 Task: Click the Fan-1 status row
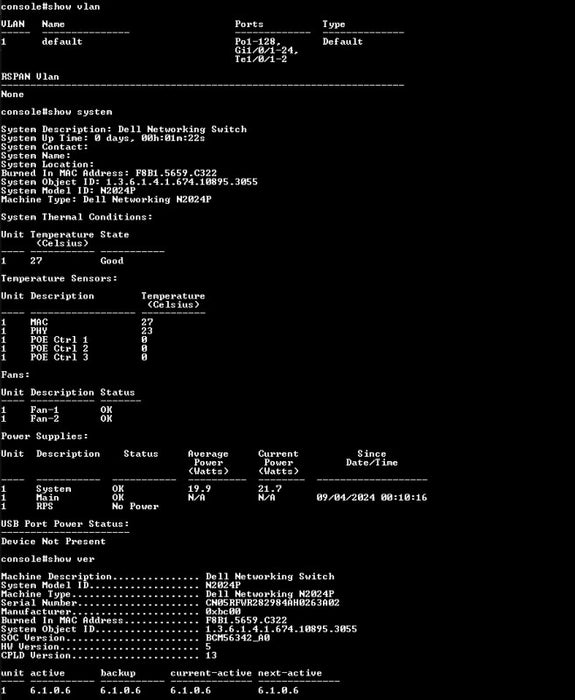click(57, 410)
